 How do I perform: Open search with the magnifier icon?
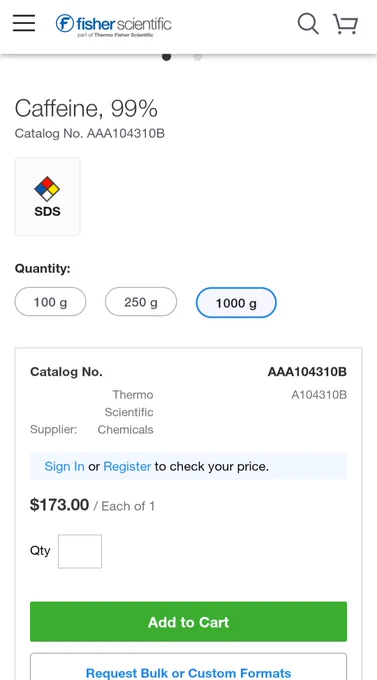308,23
